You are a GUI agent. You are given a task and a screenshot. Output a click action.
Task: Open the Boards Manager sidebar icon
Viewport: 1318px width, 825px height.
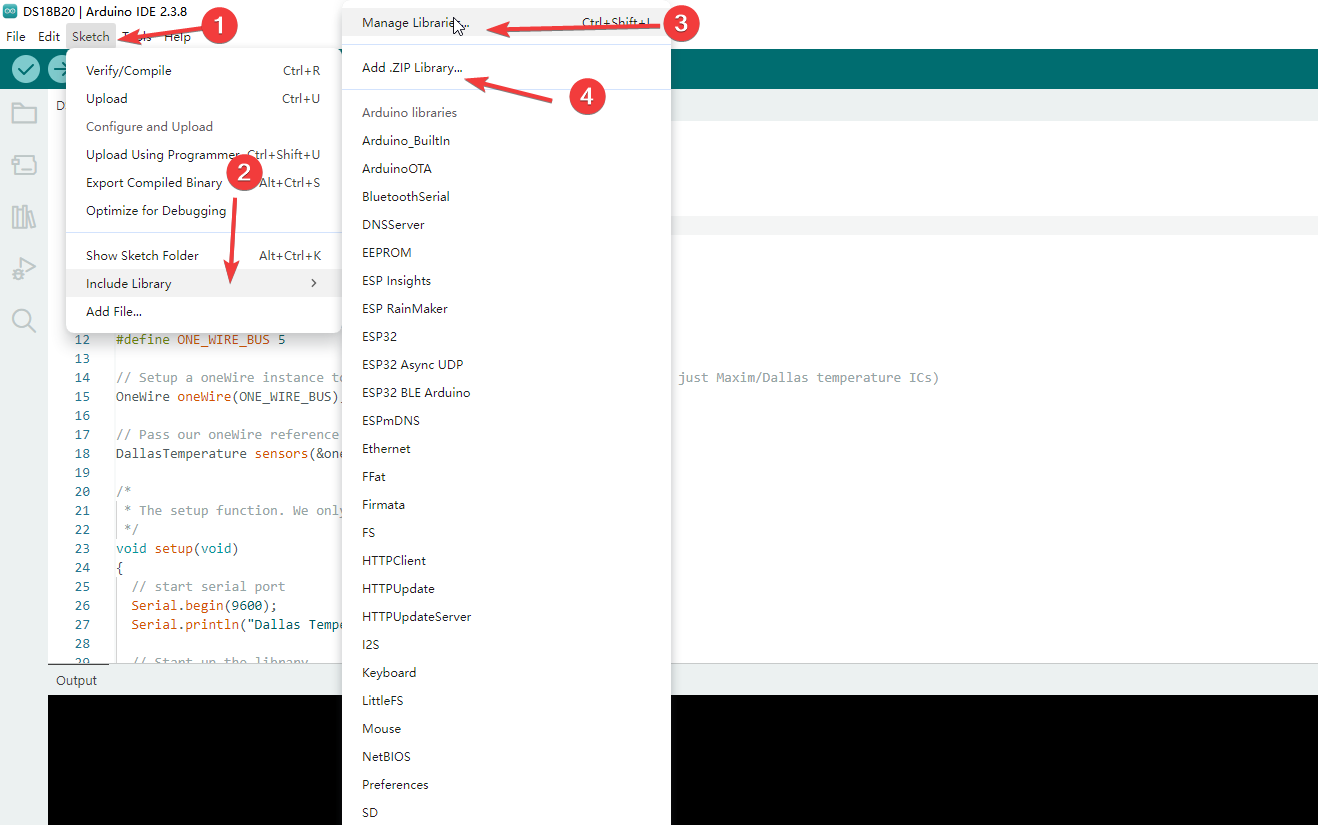24,165
